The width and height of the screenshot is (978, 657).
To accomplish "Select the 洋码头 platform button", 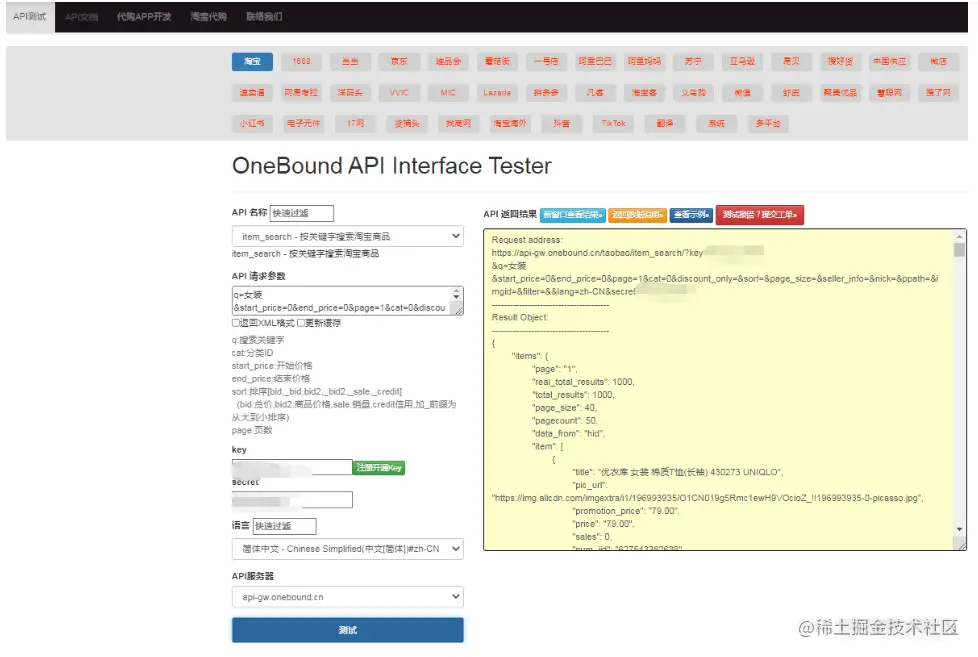I will [350, 92].
